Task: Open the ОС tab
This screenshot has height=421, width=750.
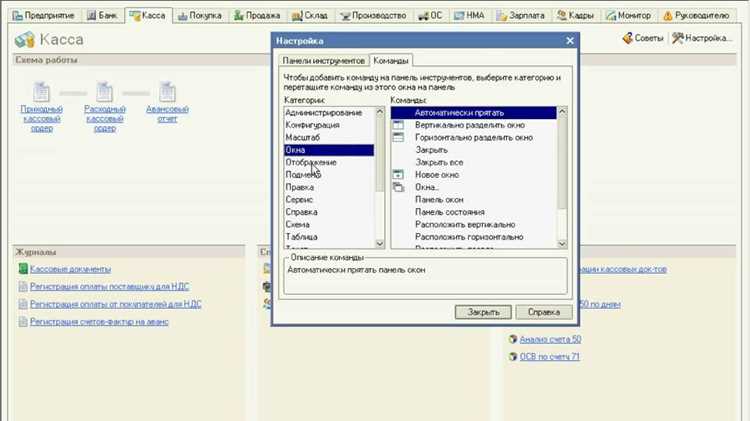Action: tap(430, 15)
